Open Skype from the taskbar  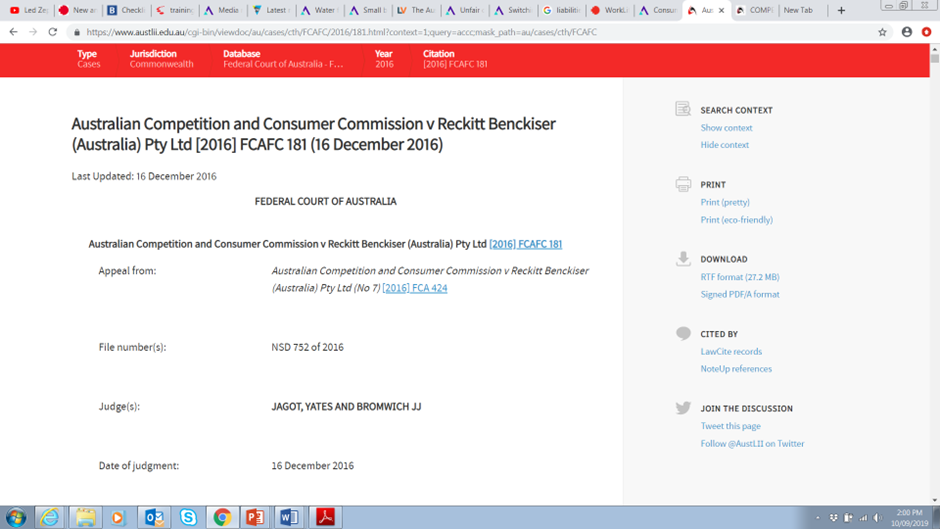click(188, 517)
